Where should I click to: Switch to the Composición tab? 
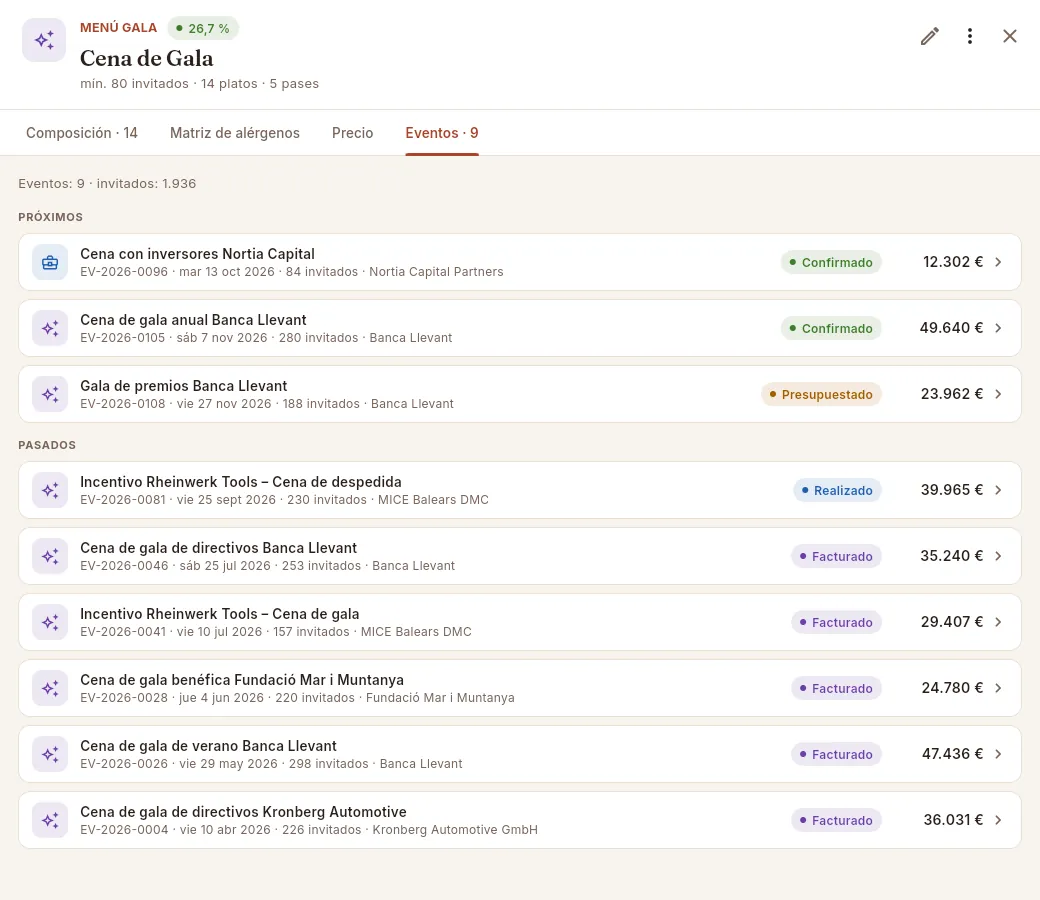pos(82,133)
